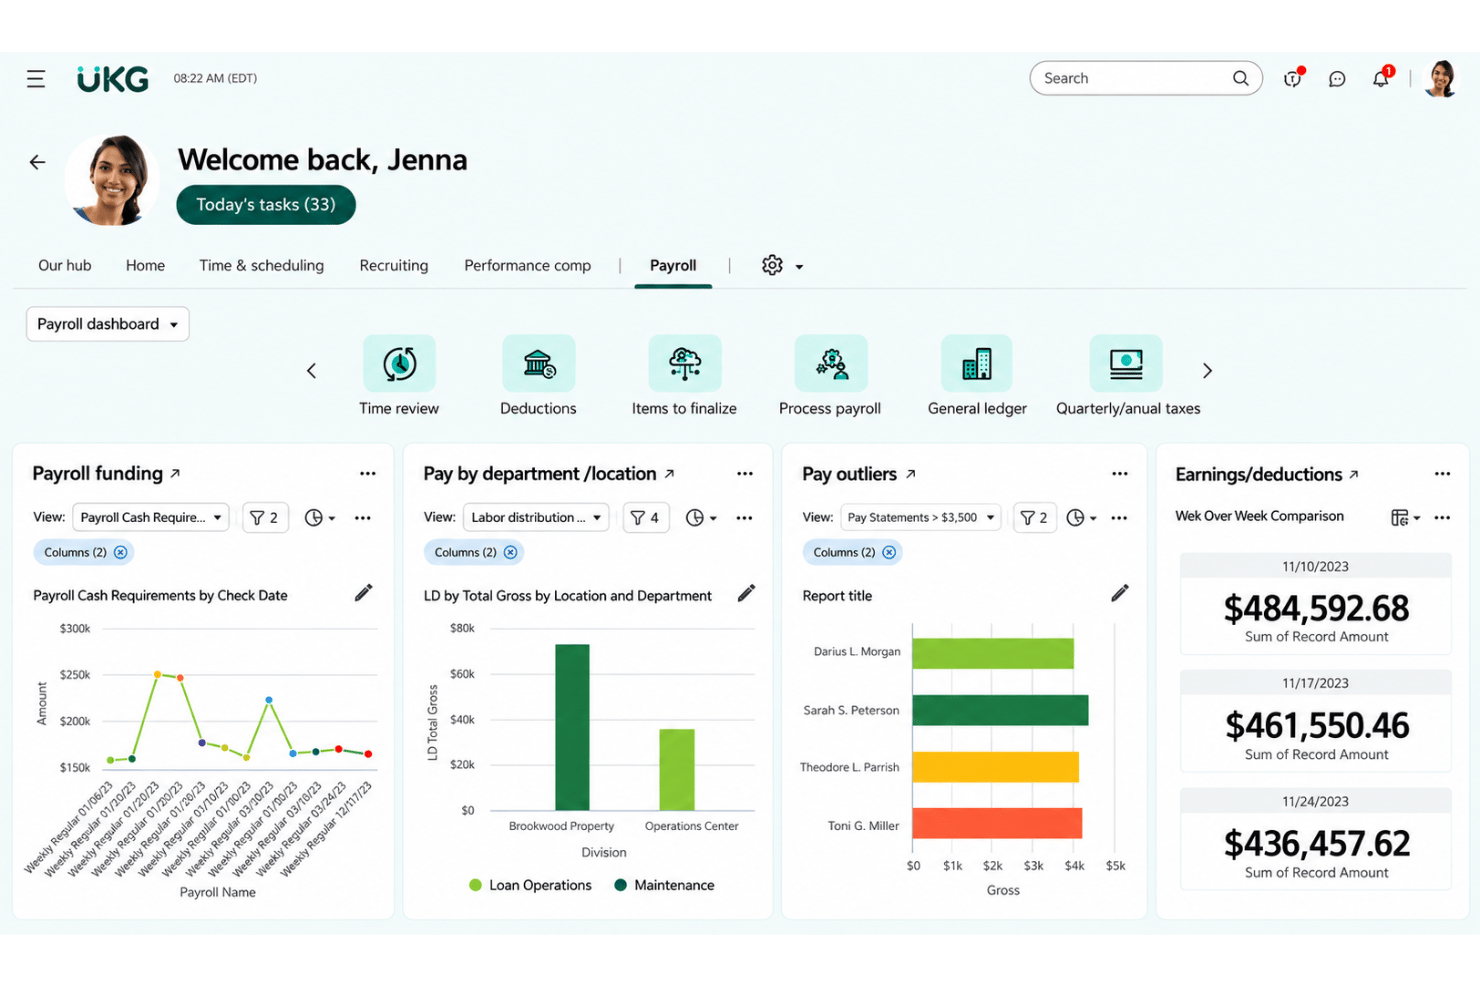Remove Columns (2) chip in Pay outliers

pyautogui.click(x=889, y=552)
